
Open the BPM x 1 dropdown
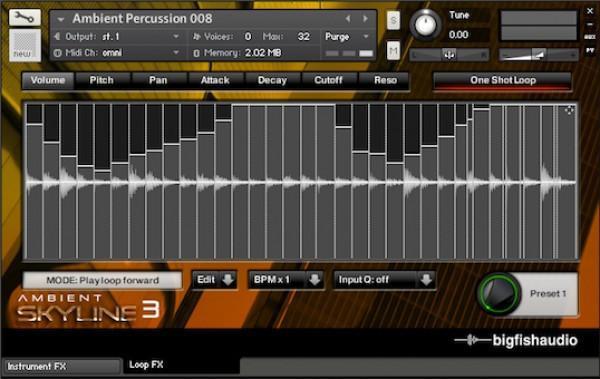[x=286, y=280]
